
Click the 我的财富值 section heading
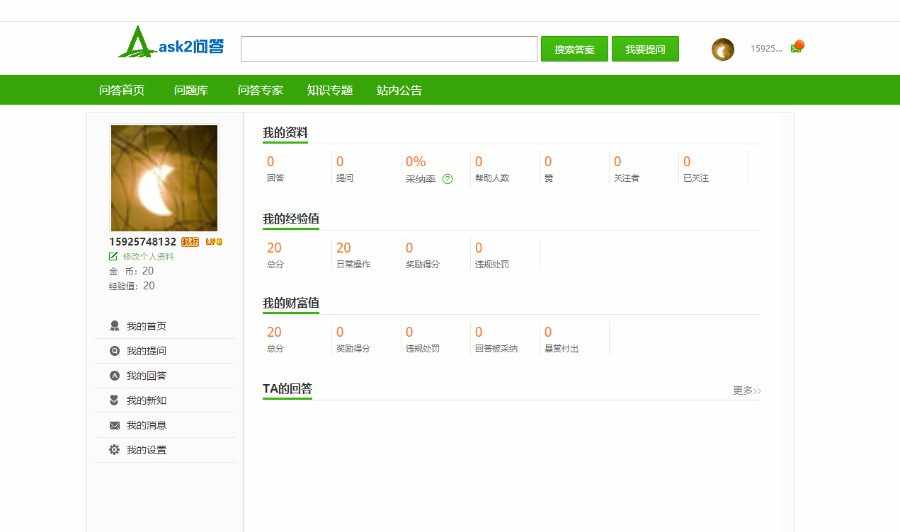291,303
